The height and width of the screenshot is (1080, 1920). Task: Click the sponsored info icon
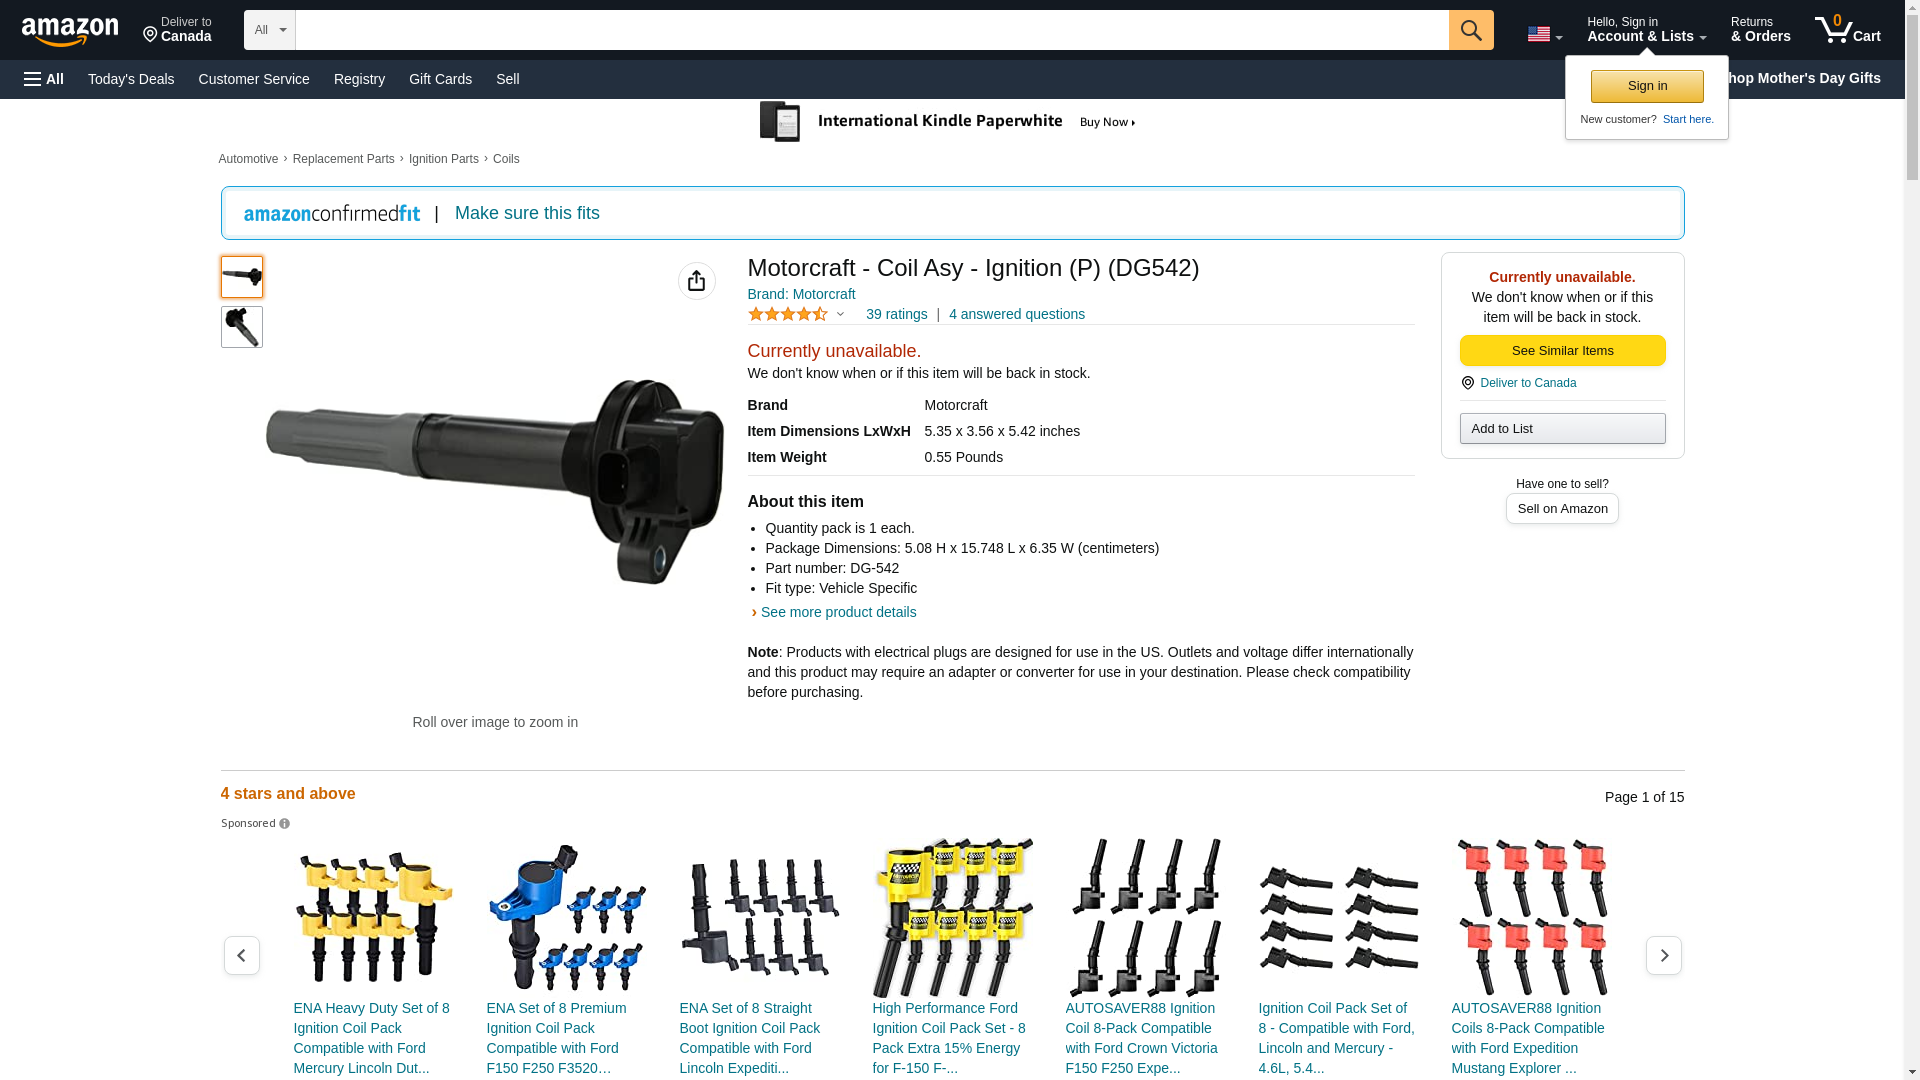click(x=284, y=824)
